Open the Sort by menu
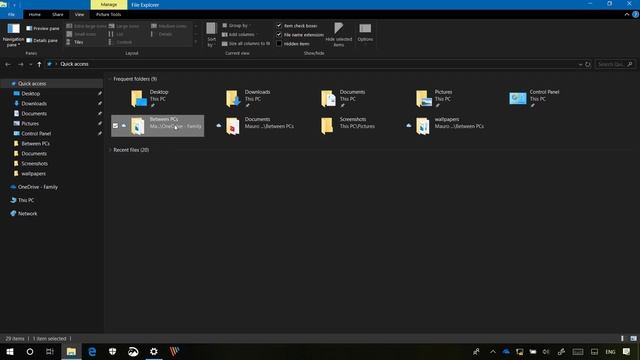This screenshot has height=360, width=640. (x=211, y=35)
